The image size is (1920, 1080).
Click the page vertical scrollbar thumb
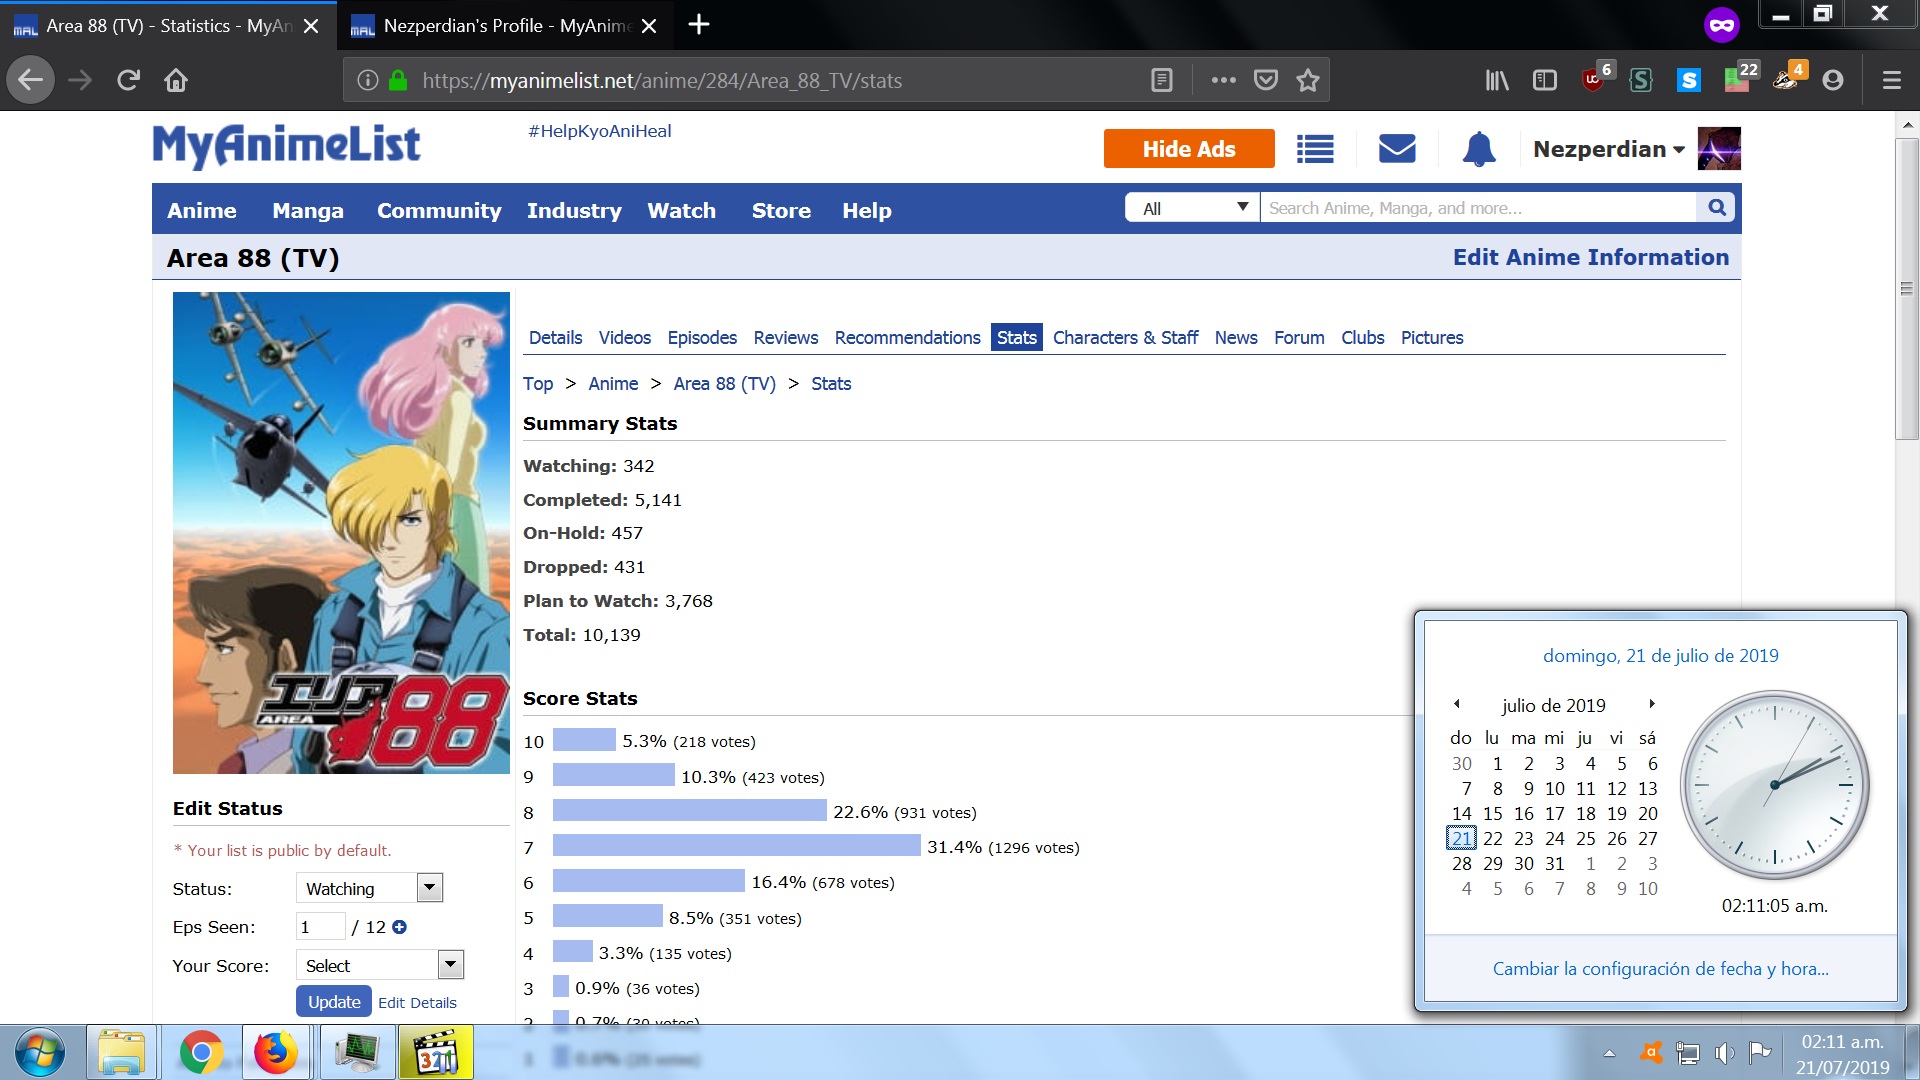pyautogui.click(x=1907, y=288)
